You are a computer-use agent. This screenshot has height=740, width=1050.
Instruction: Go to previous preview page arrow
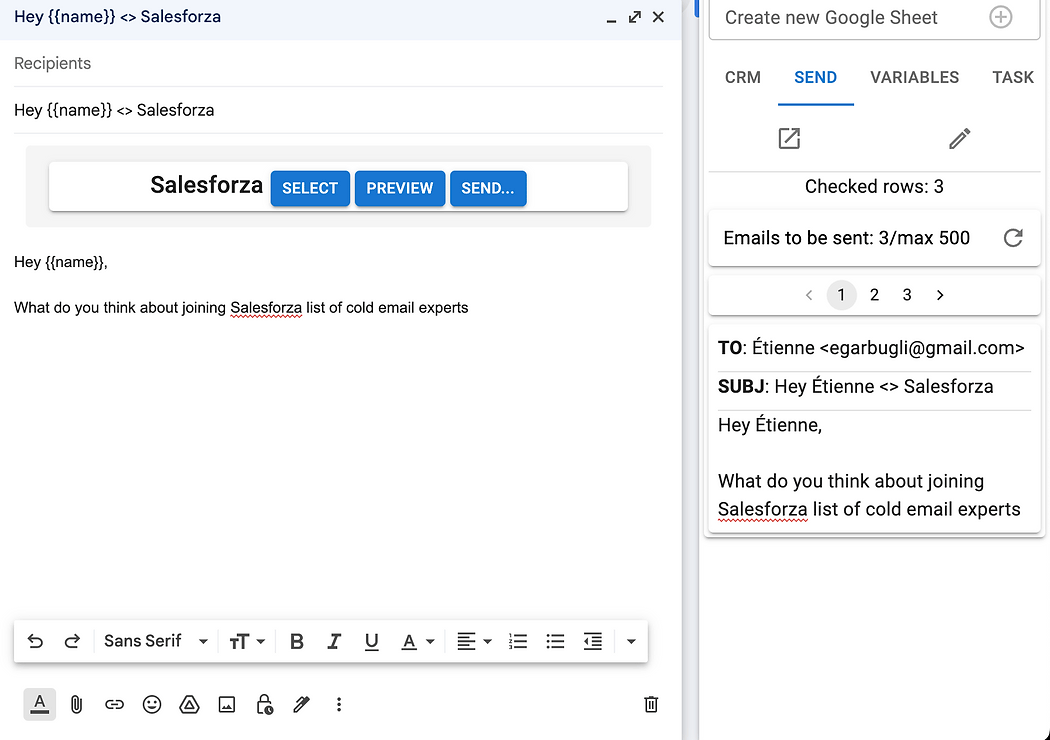(x=809, y=295)
